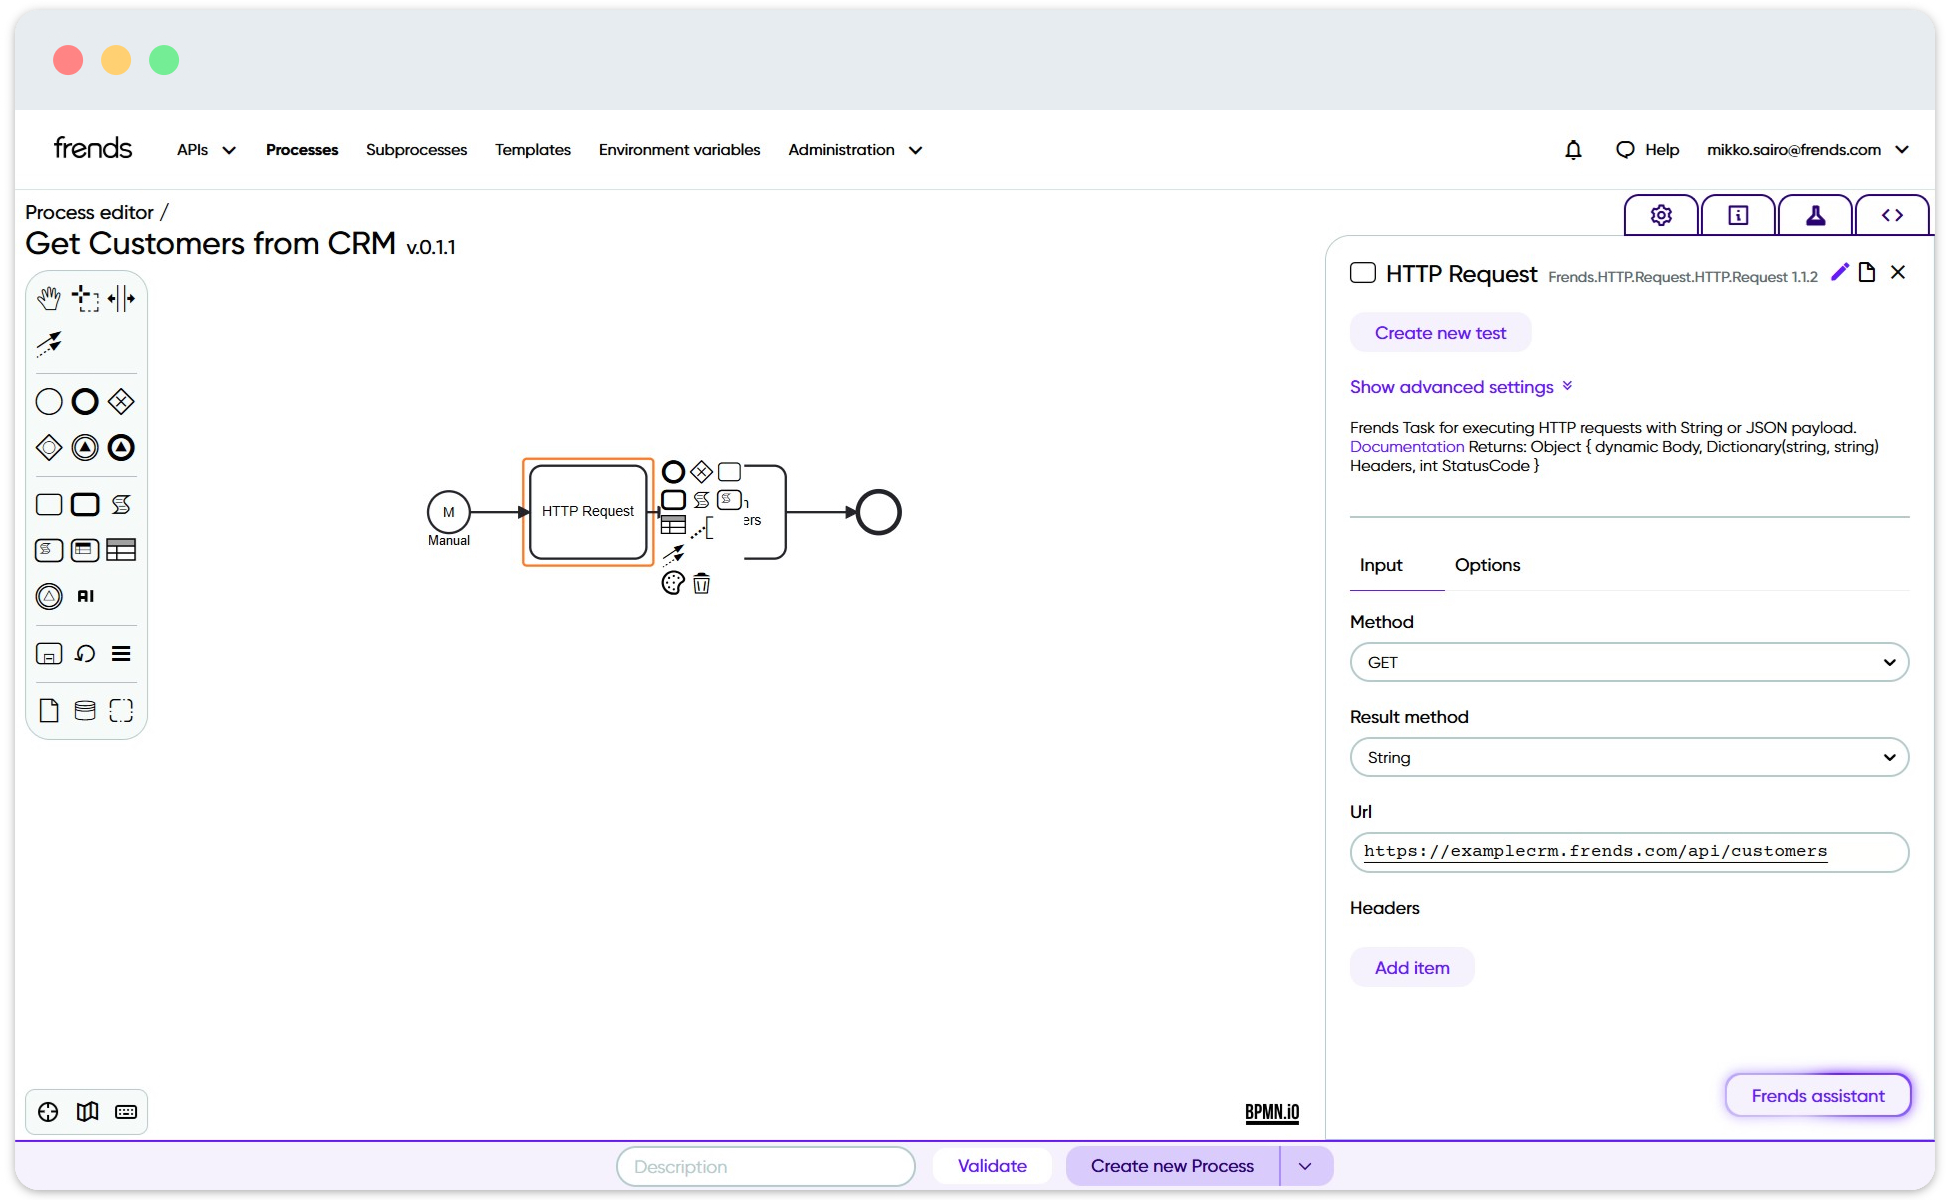Screen dimensions: 1950x1200
Task: Activate the lasso selection tool
Action: 86,298
